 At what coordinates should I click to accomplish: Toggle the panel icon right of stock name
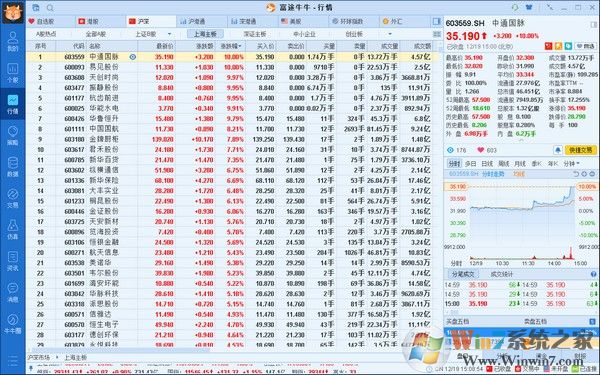[x=593, y=24]
